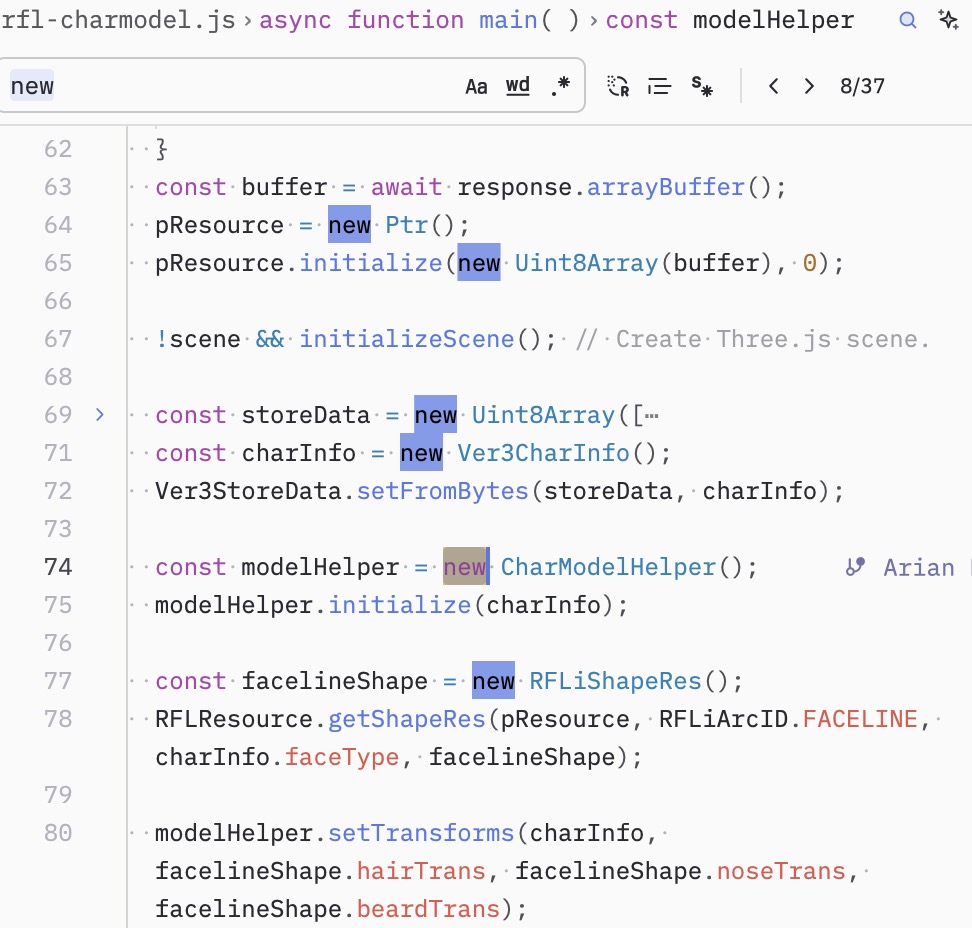Screen dimensions: 972x928
Task: Focus the search field containing 'new'
Action: pos(230,86)
